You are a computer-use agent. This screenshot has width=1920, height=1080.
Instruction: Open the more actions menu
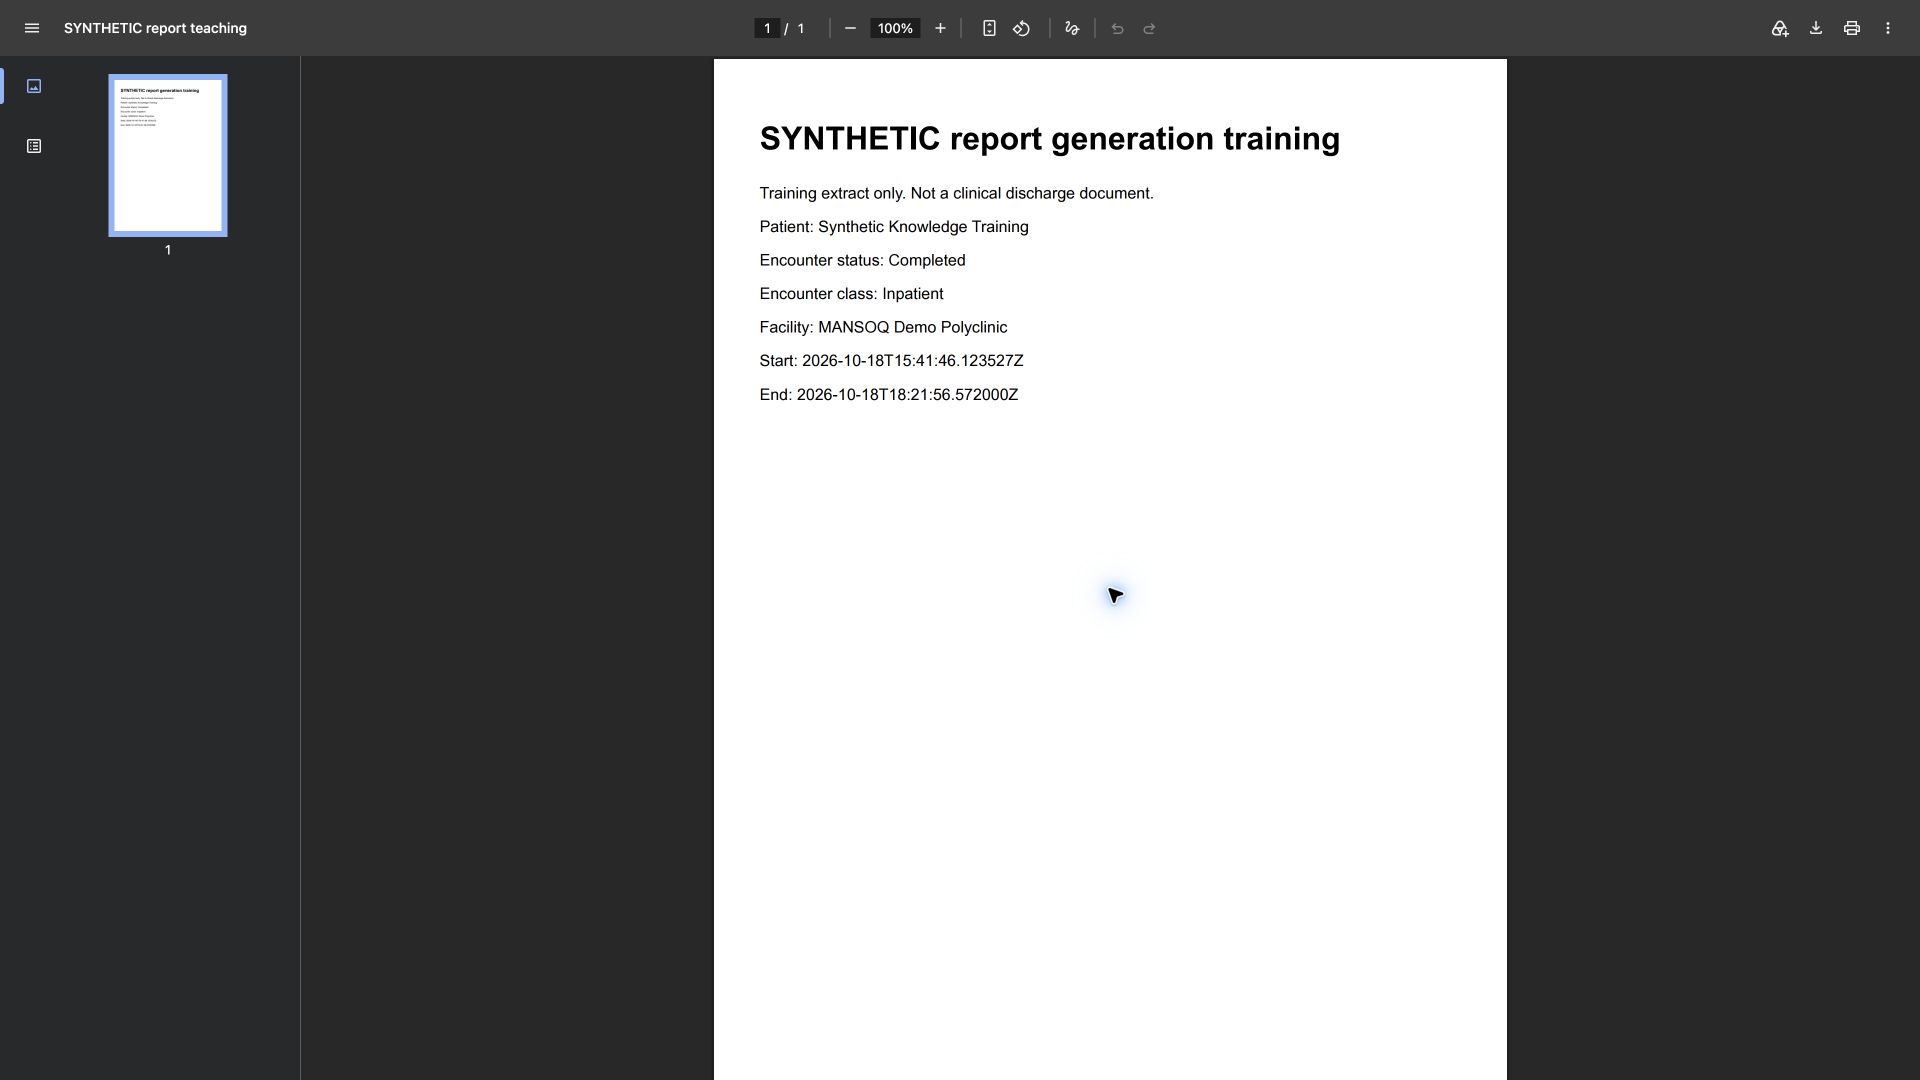coord(1888,28)
